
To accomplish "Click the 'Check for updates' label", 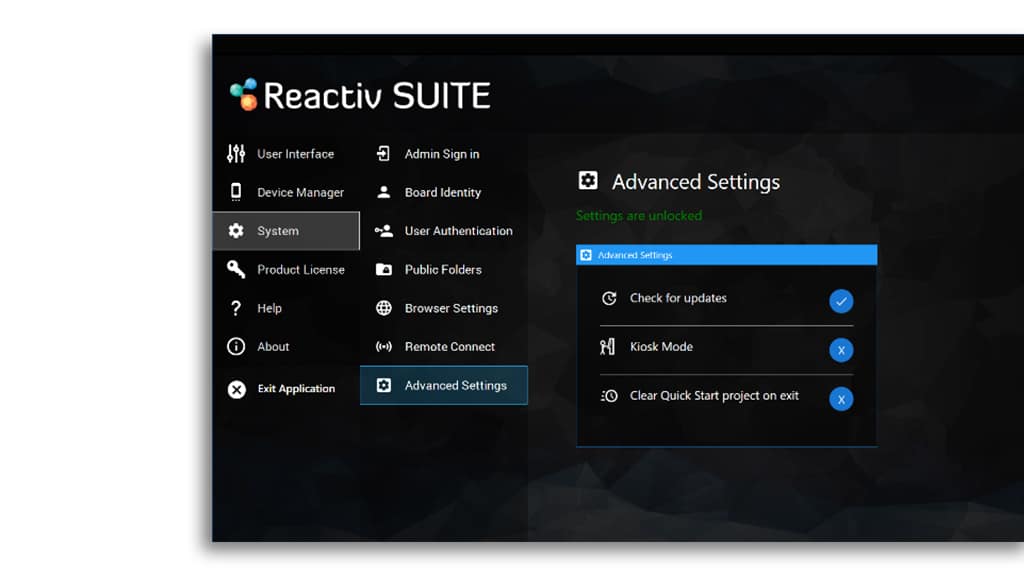I will 678,298.
